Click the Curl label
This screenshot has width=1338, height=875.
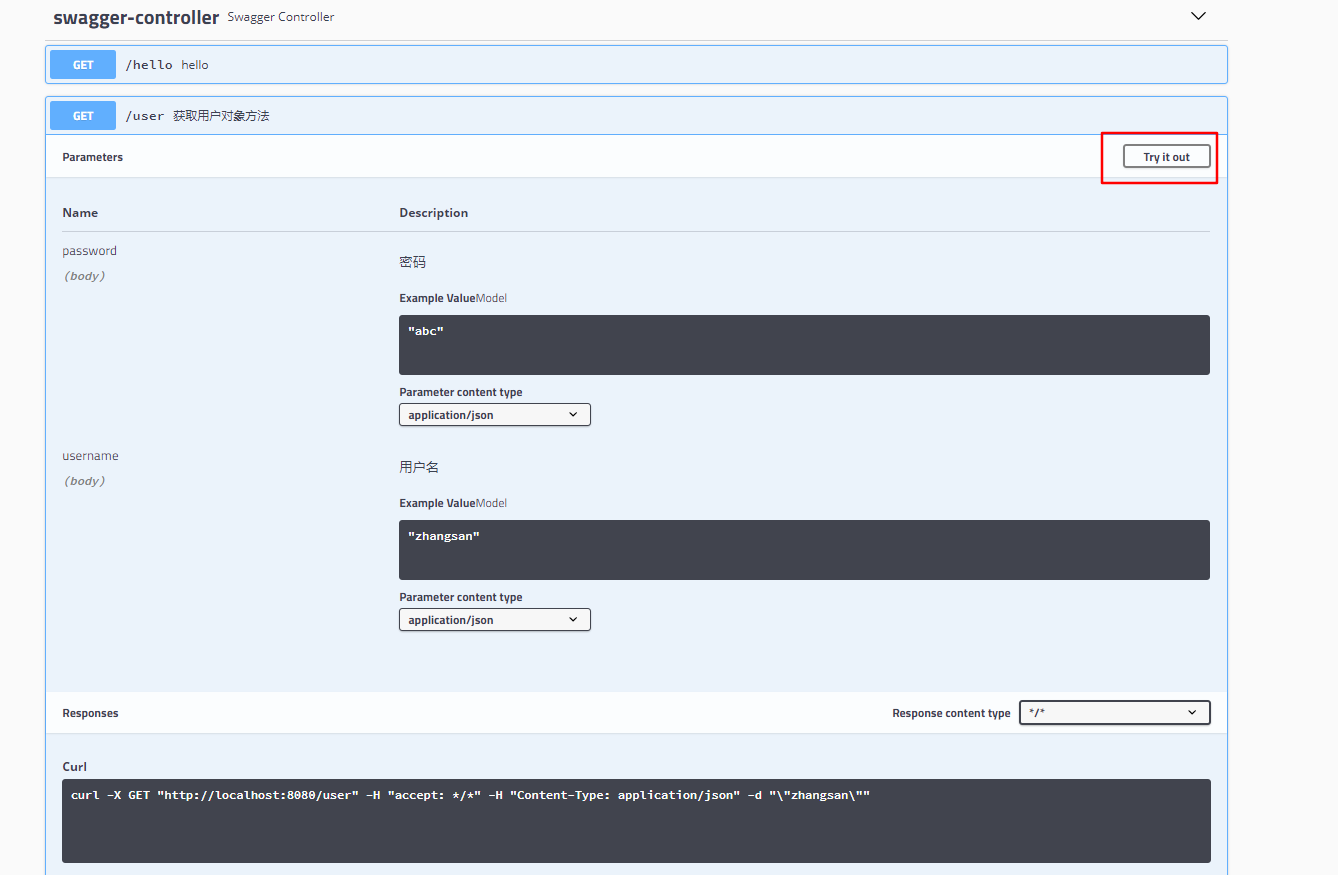pos(75,767)
